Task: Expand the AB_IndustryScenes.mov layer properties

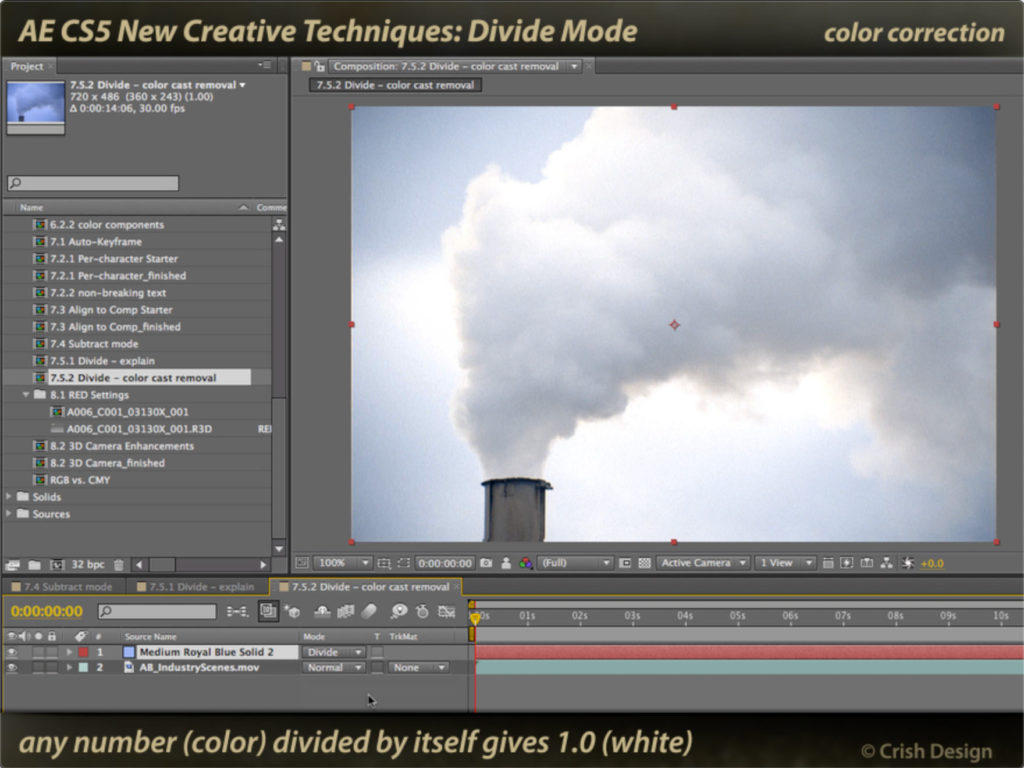Action: point(69,667)
